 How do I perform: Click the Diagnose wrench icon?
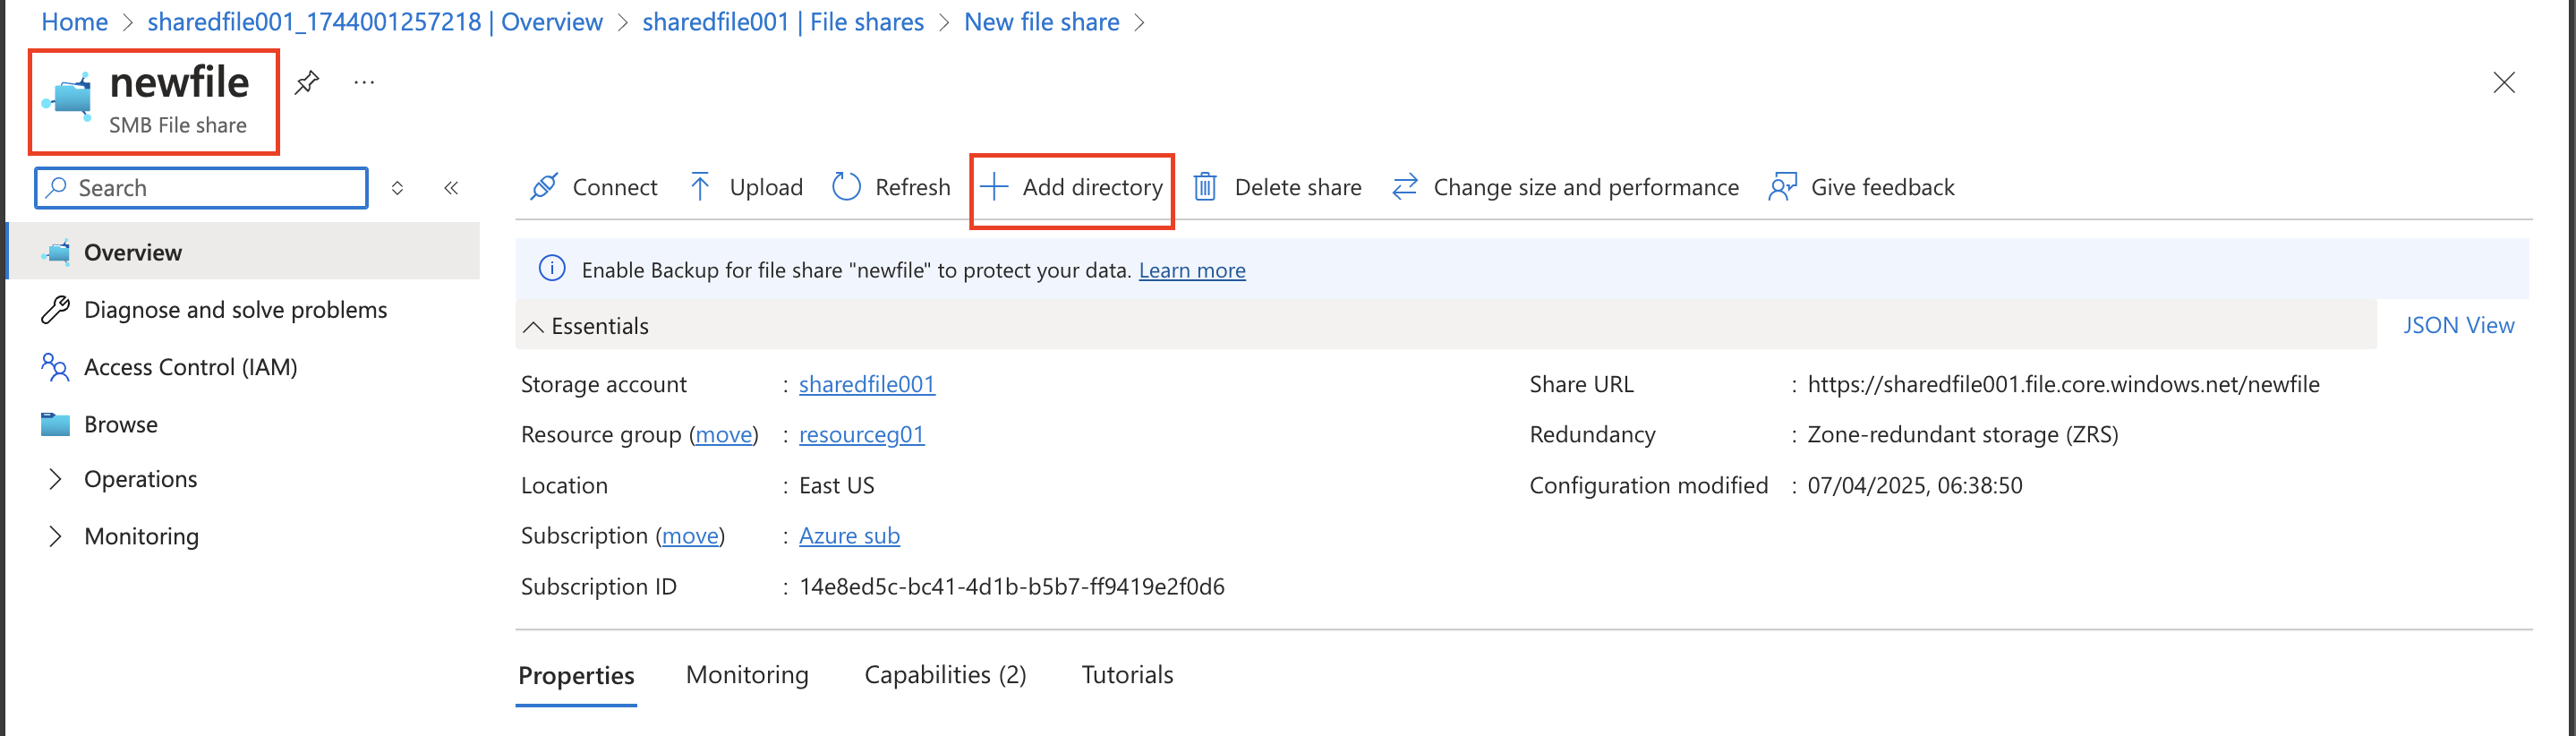click(x=55, y=310)
